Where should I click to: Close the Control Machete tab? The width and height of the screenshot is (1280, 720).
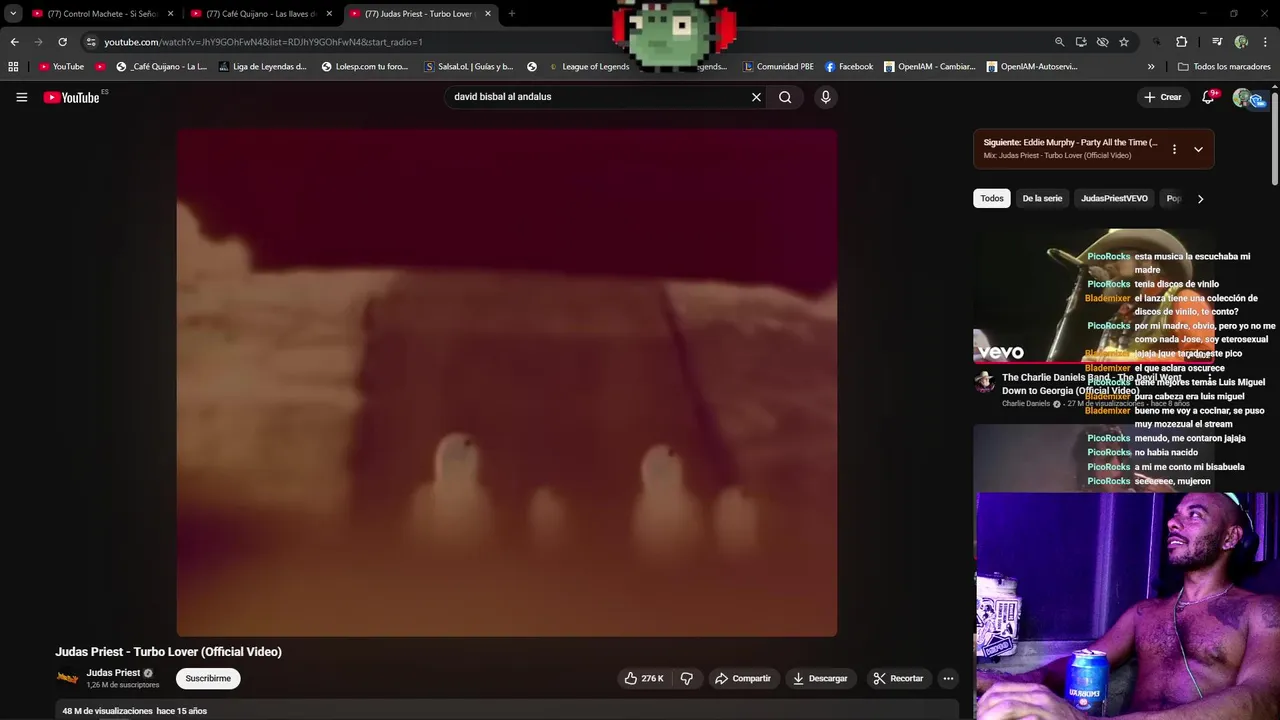pyautogui.click(x=170, y=14)
